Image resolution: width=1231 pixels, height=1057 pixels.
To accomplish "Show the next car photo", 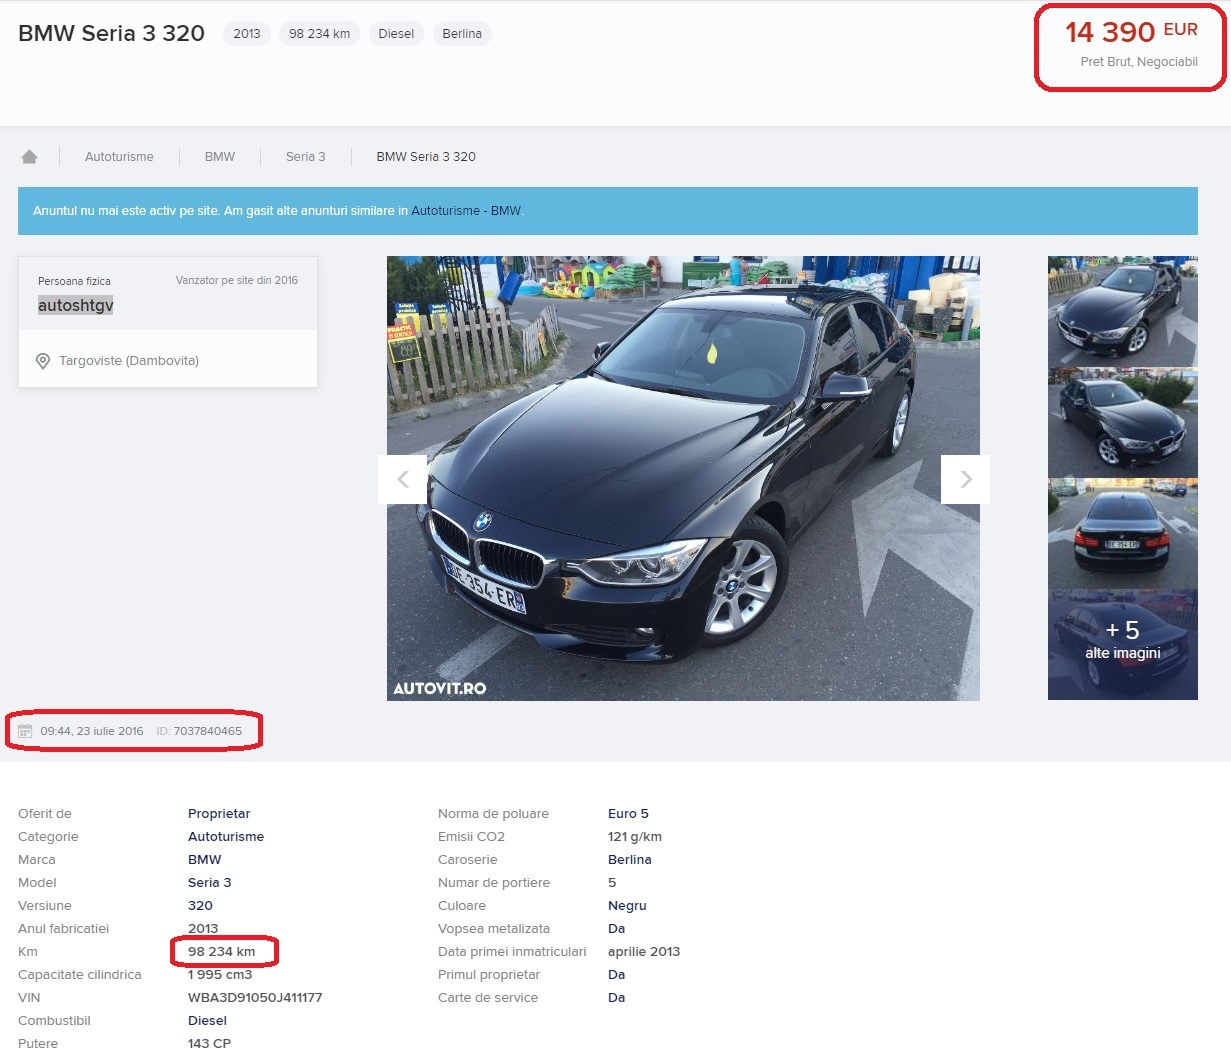I will [965, 479].
